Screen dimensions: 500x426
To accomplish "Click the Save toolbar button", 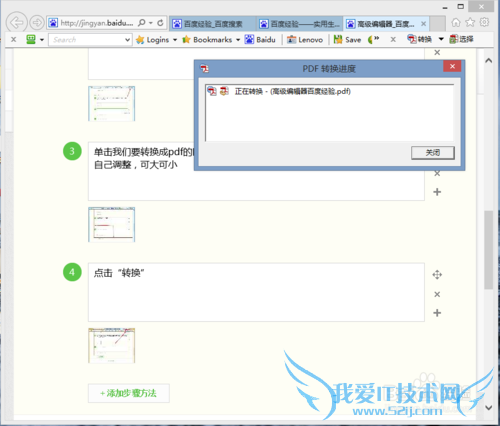I will 347,40.
